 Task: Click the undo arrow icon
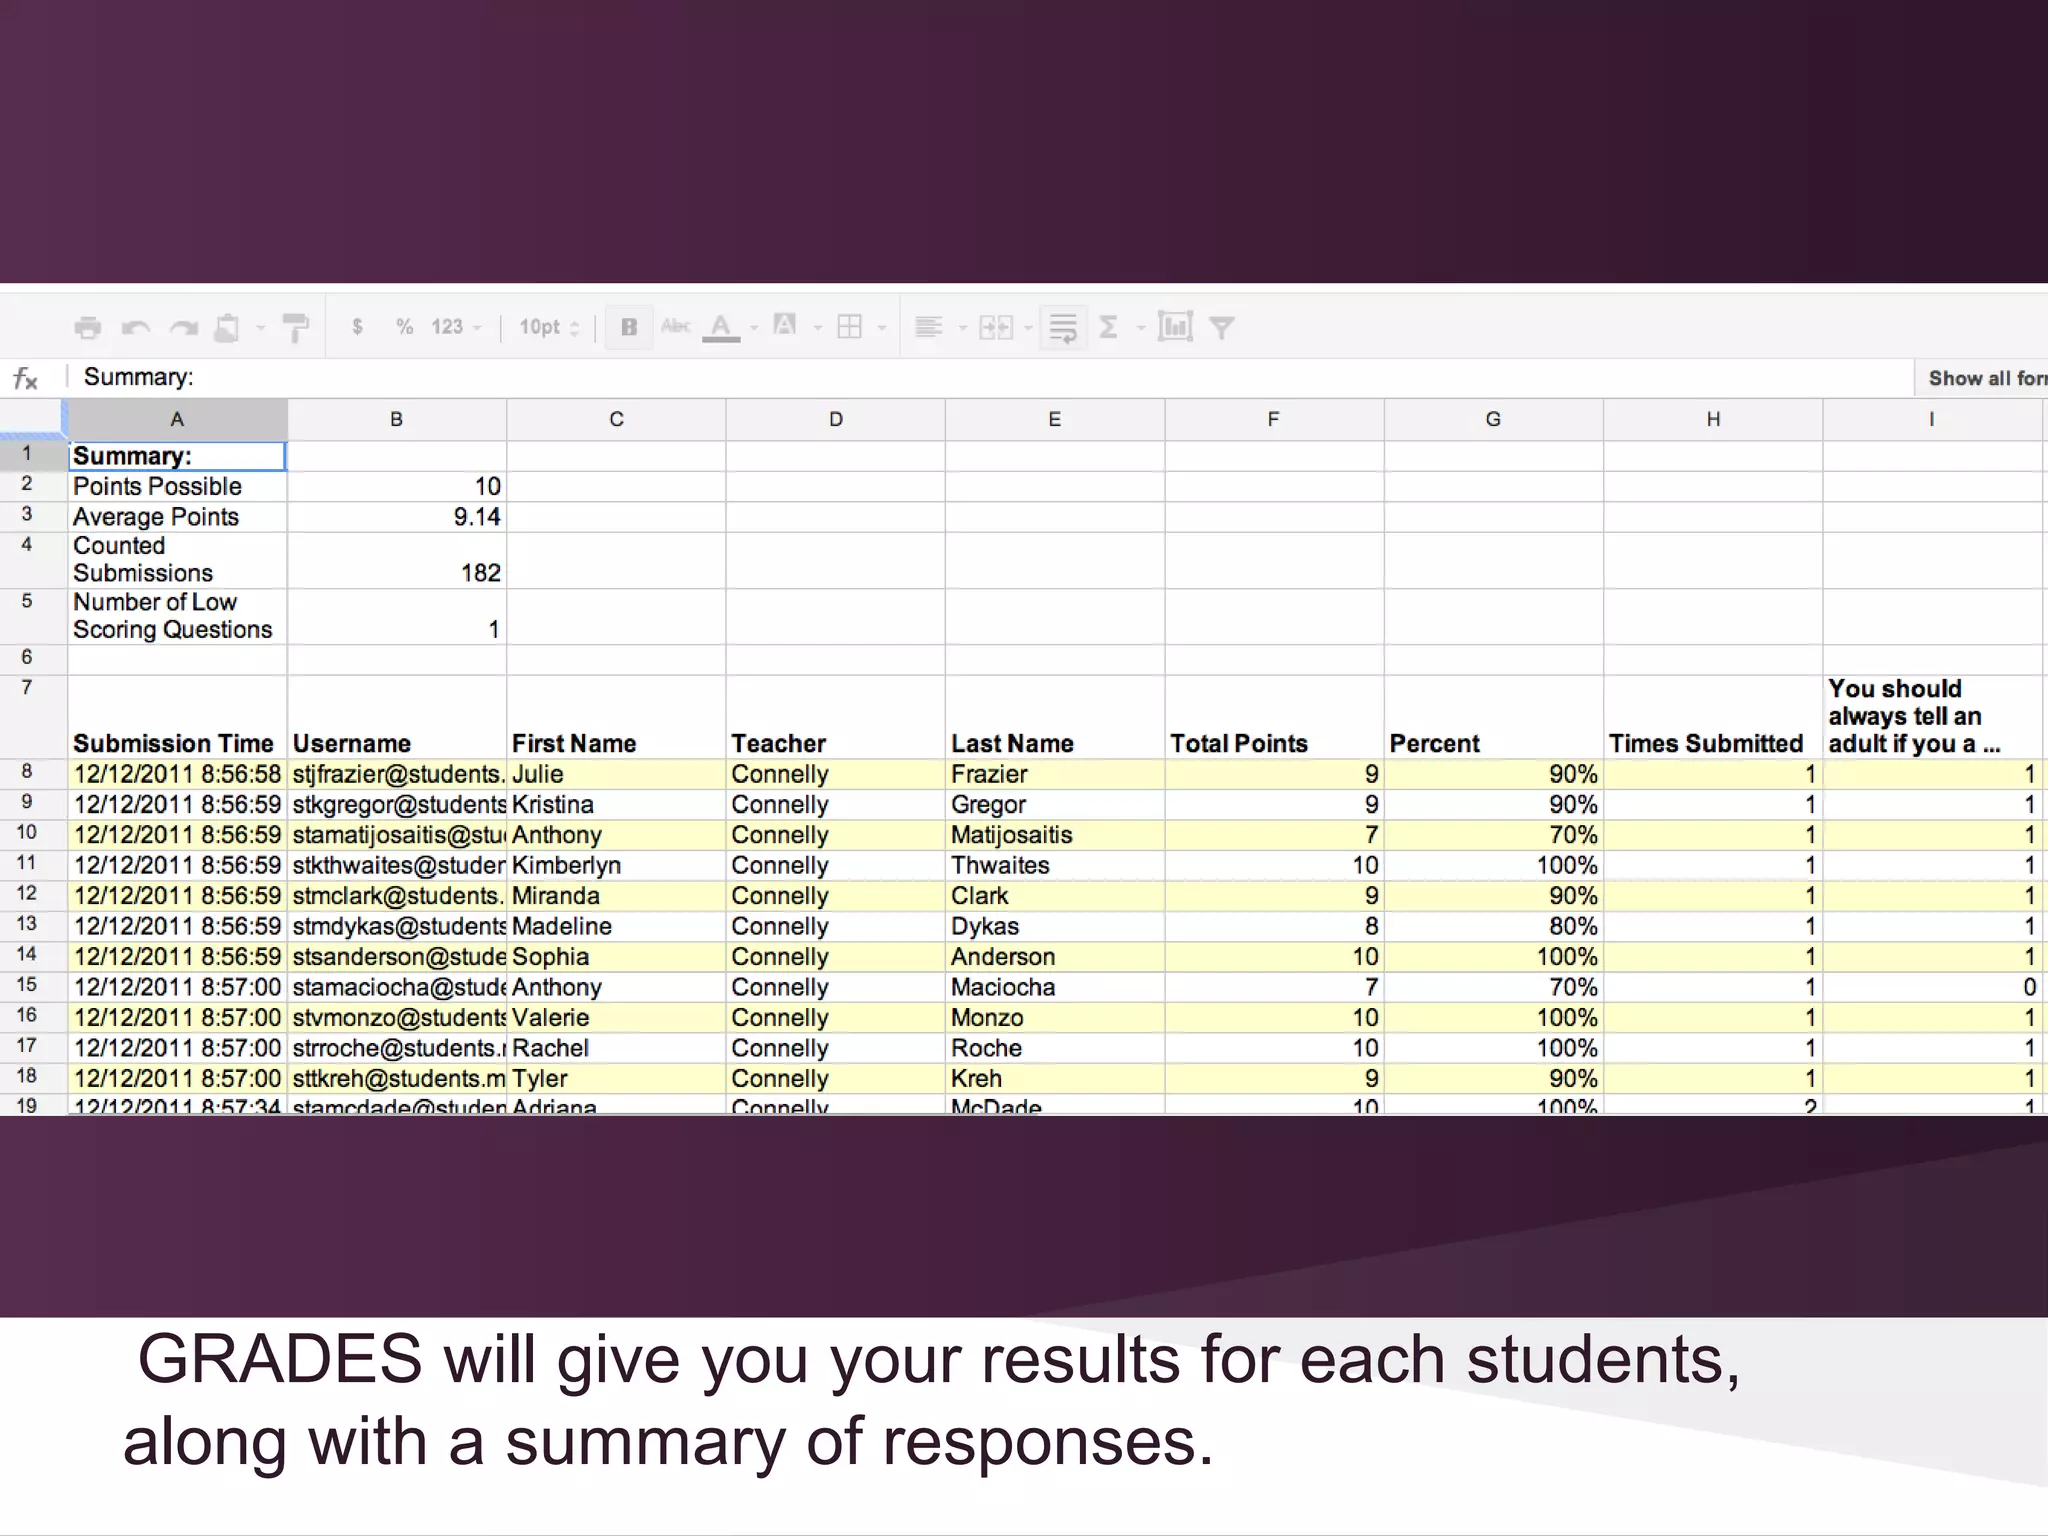click(136, 327)
